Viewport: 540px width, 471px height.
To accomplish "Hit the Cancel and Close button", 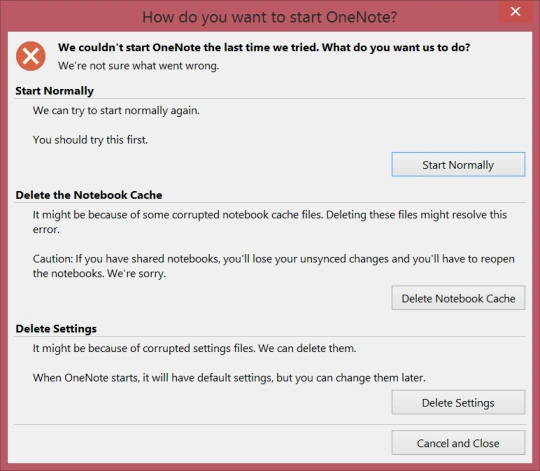I will (x=458, y=443).
